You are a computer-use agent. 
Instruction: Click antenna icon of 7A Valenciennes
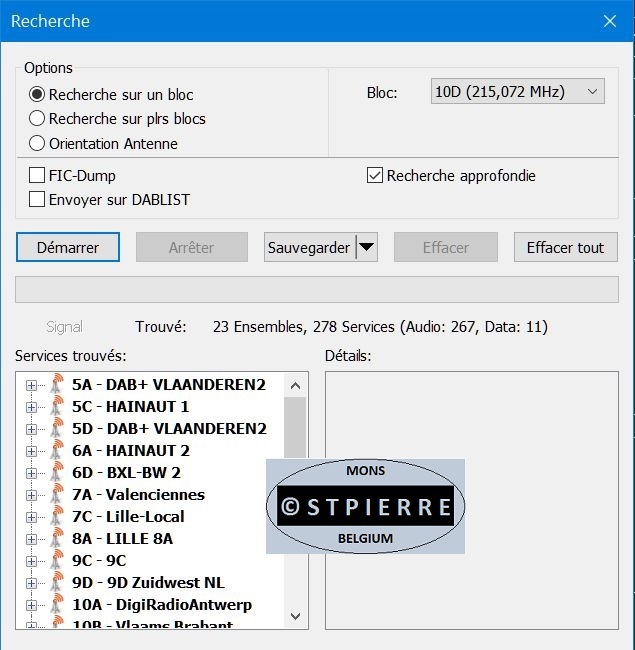(57, 493)
